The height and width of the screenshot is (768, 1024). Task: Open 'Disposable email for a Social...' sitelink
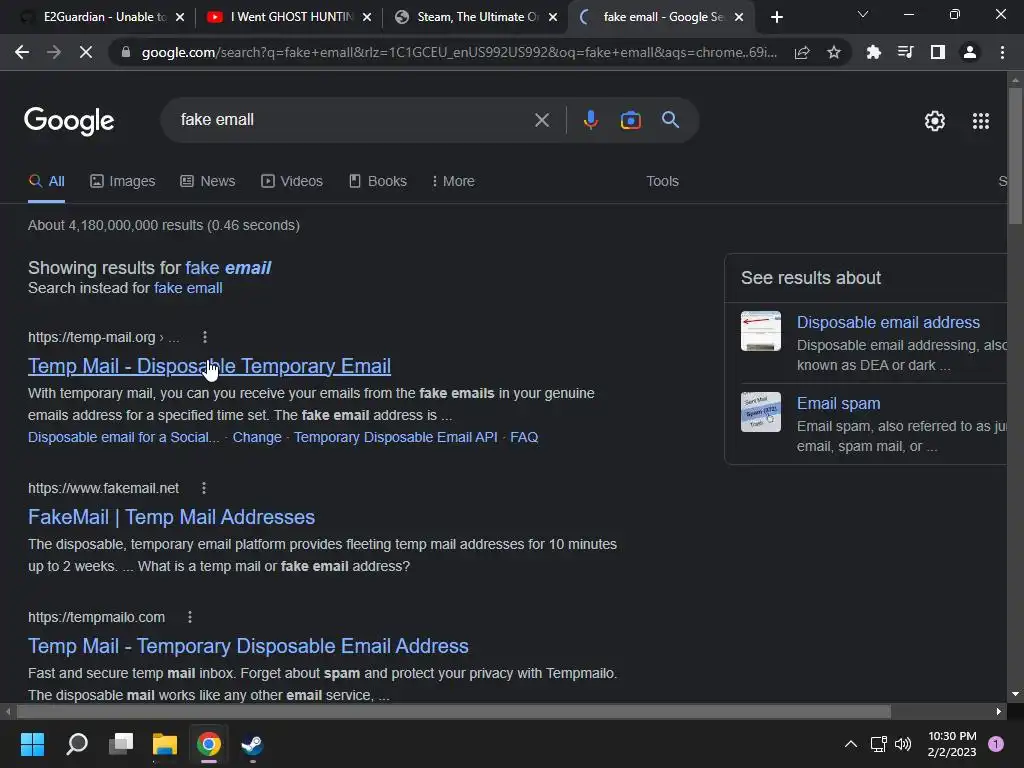click(123, 437)
